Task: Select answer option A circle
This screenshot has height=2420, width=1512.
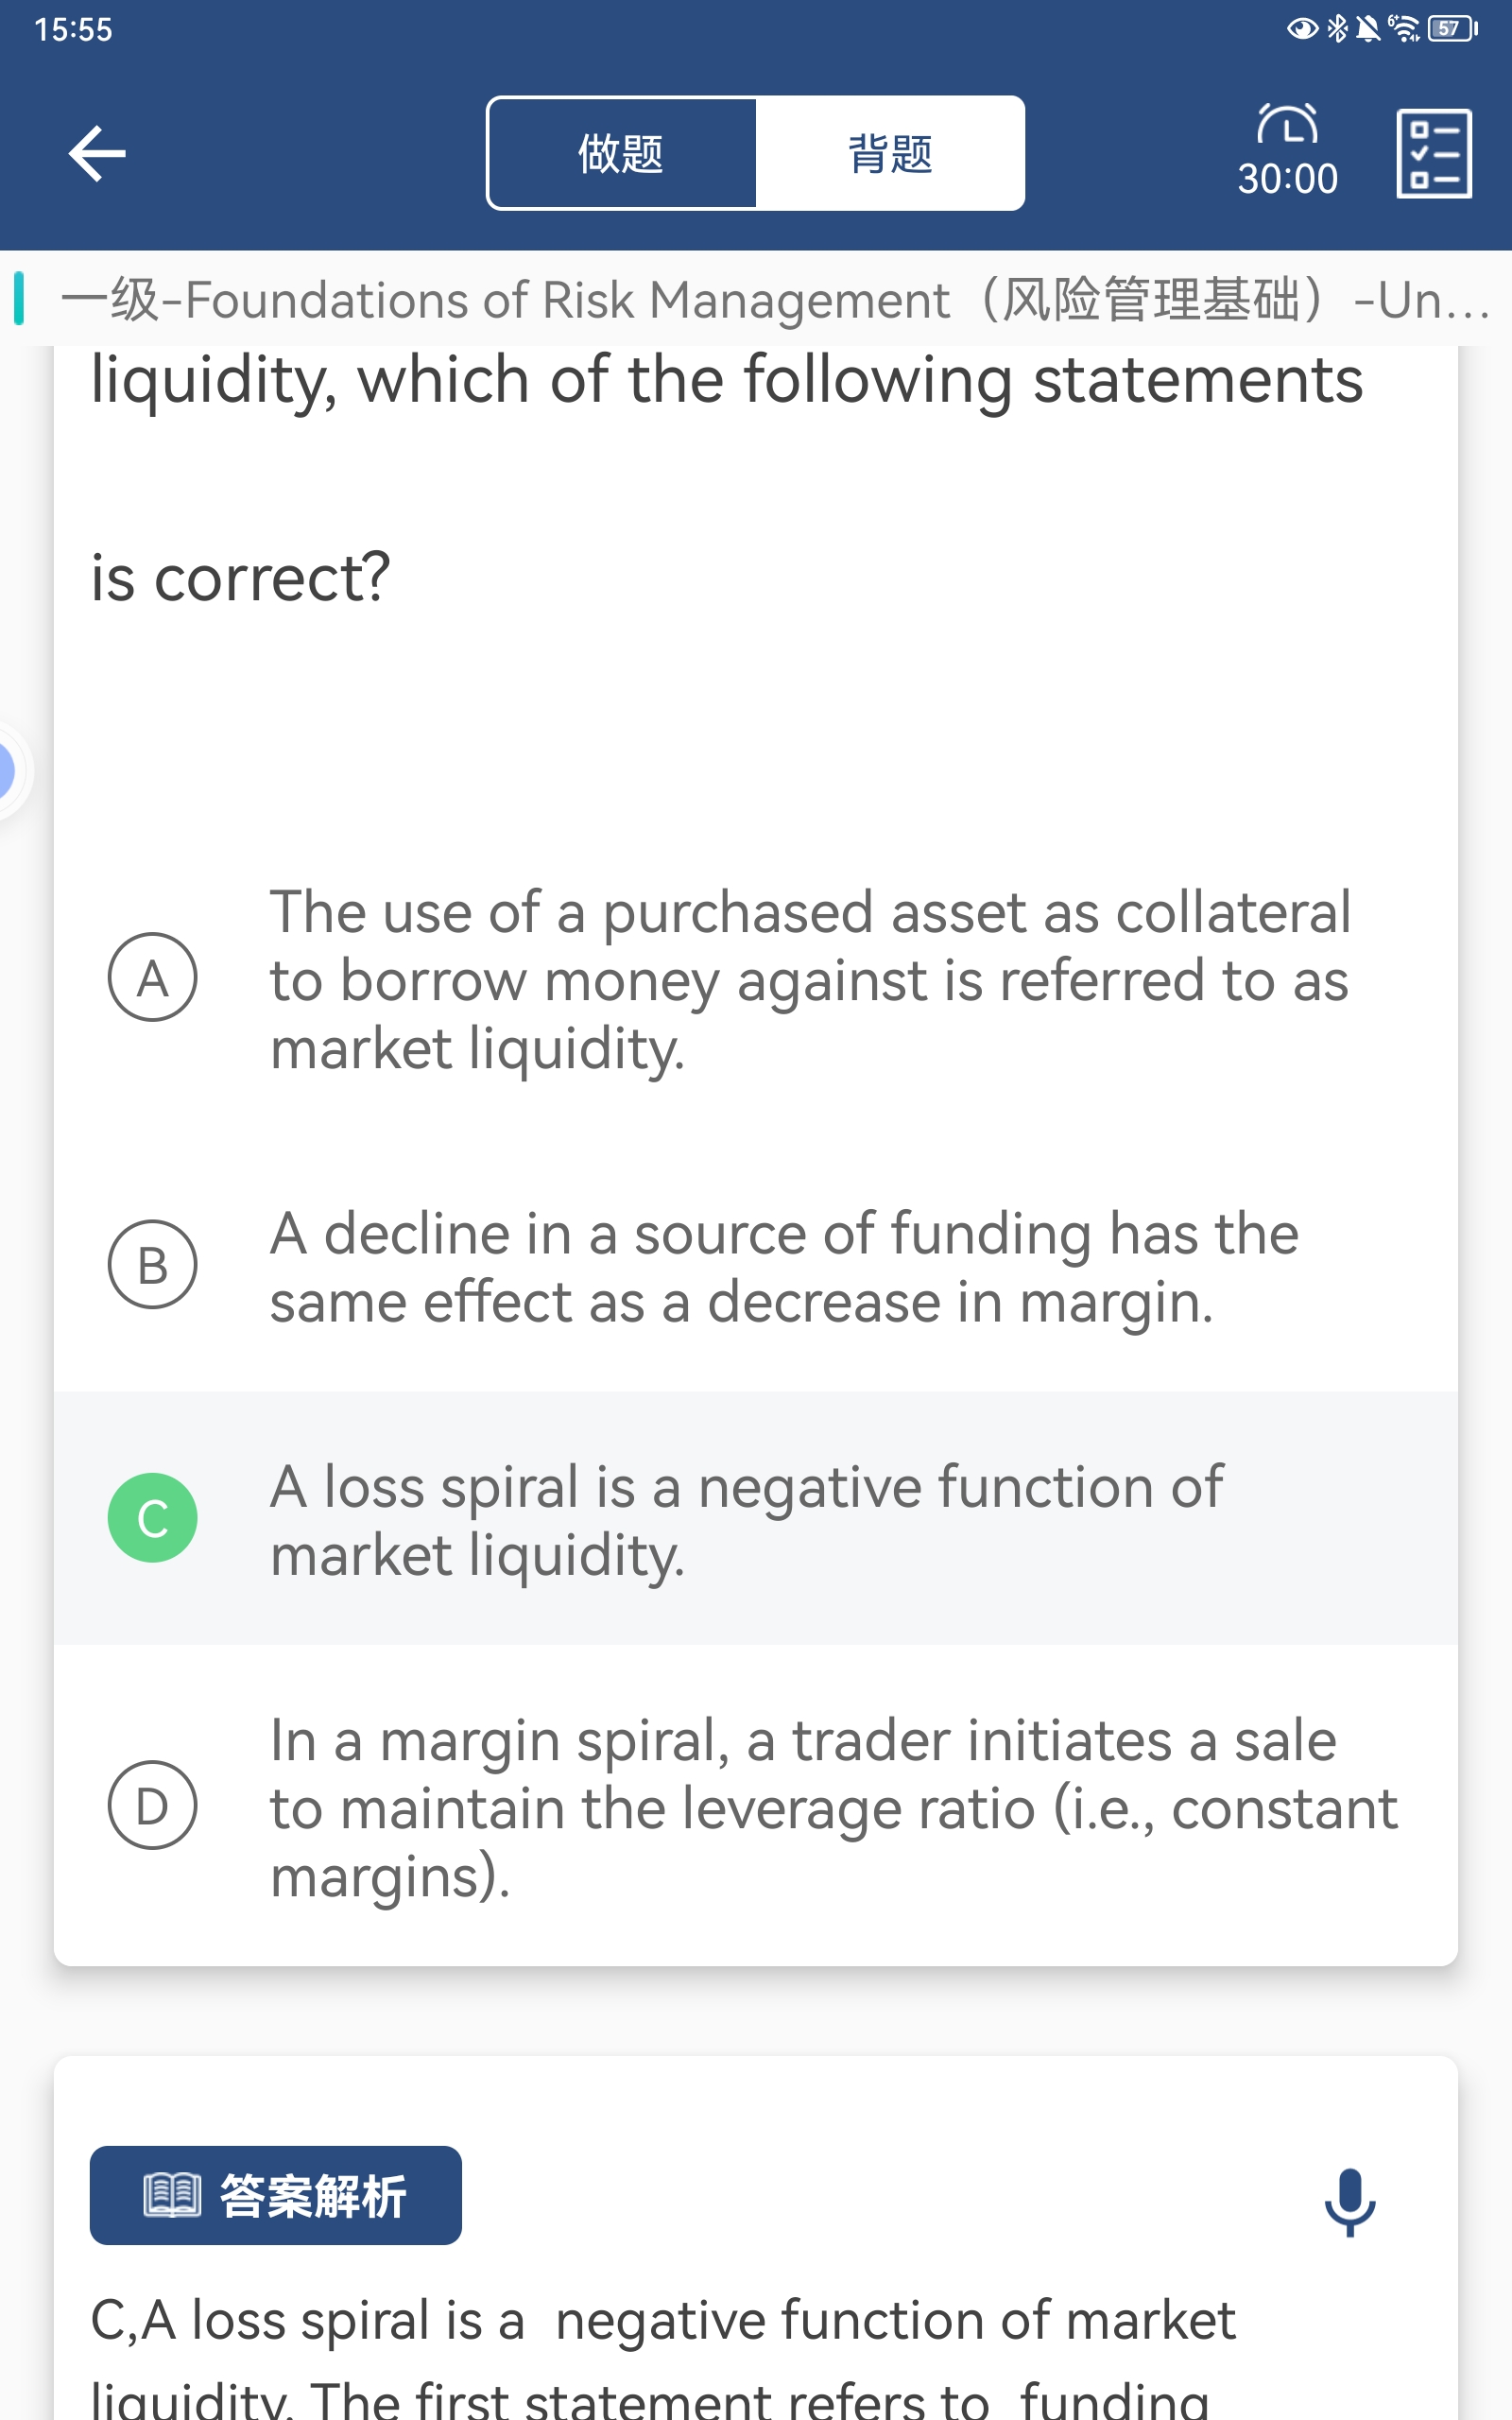Action: tap(152, 977)
